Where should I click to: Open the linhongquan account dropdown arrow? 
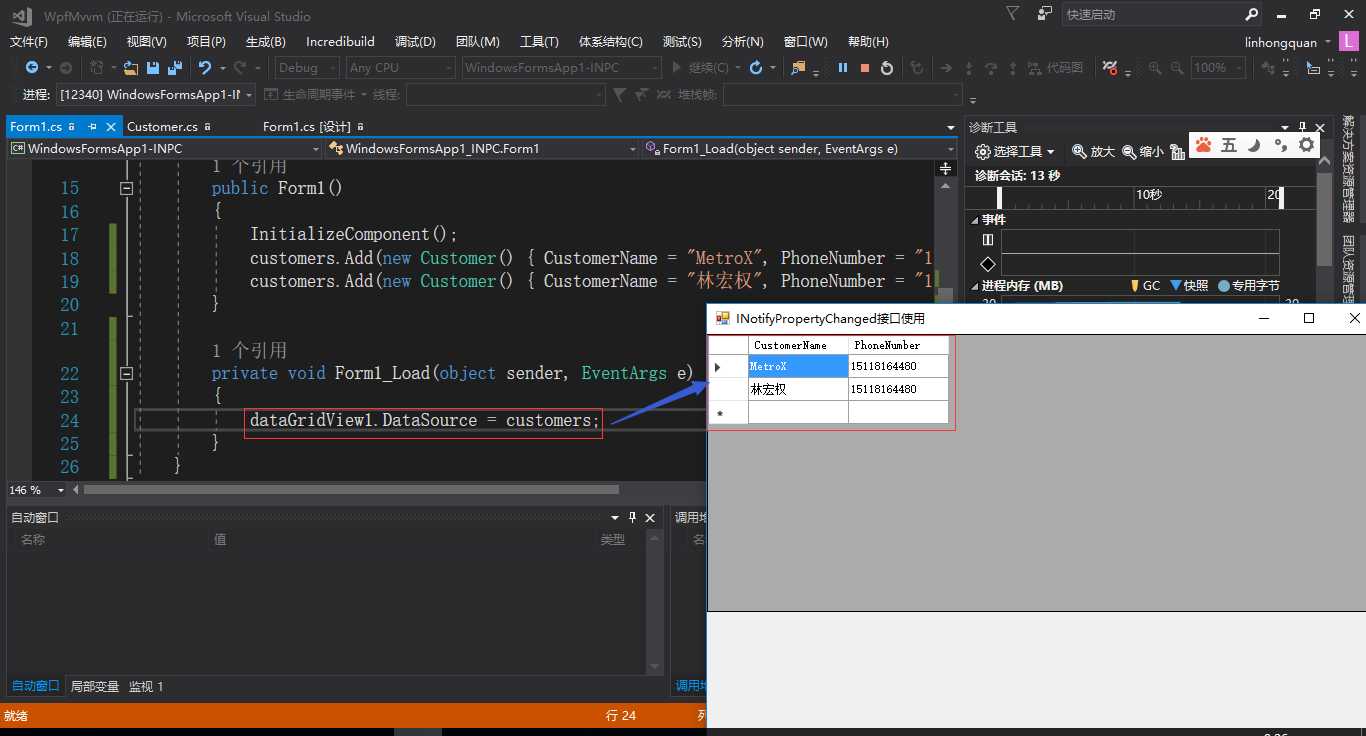click(1328, 42)
